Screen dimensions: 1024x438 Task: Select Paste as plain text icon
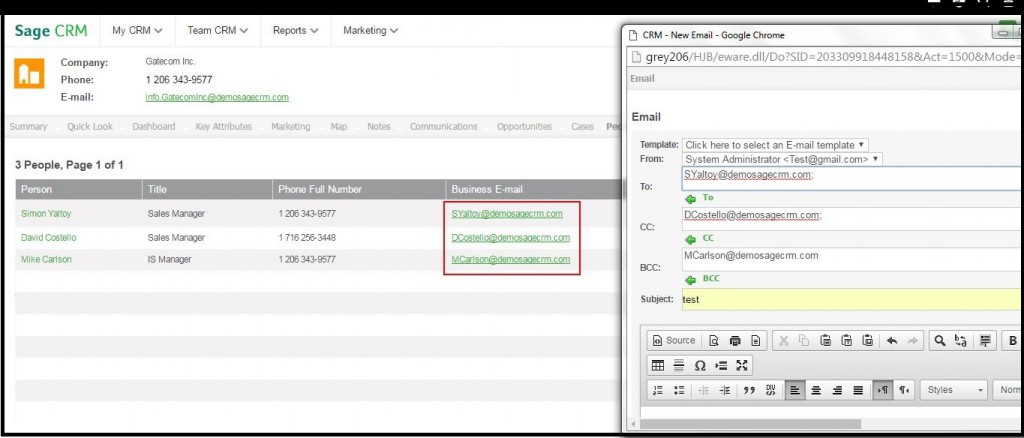[846, 341]
